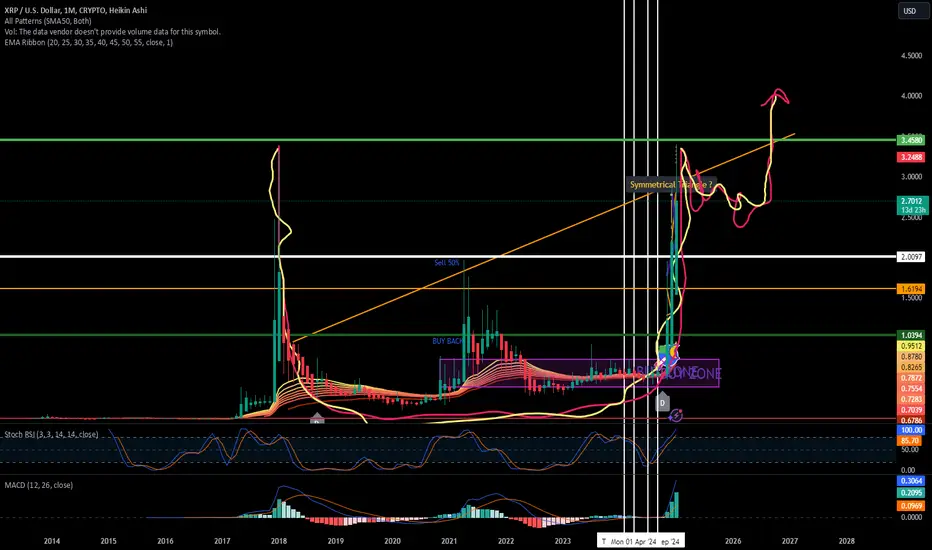Click the 0.8780 EMA value label
The image size is (932, 550).
click(911, 357)
